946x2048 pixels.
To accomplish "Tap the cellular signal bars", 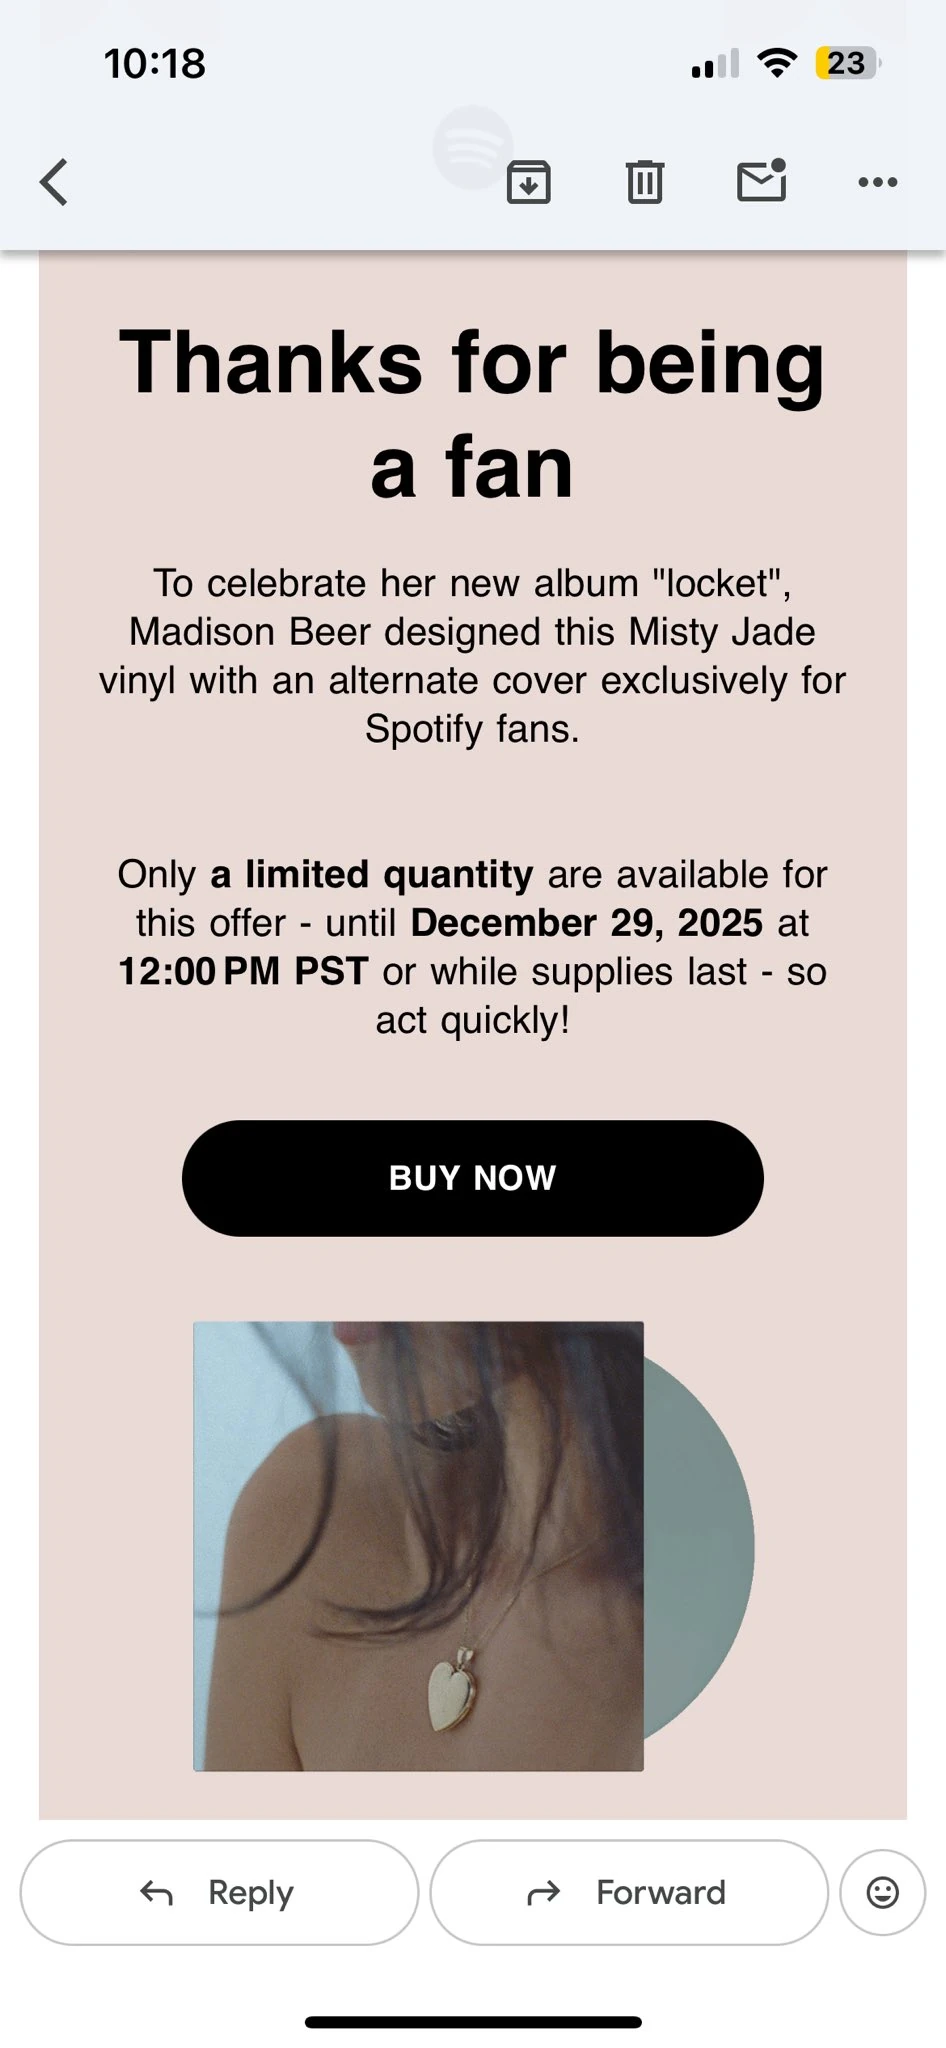I will [x=714, y=64].
